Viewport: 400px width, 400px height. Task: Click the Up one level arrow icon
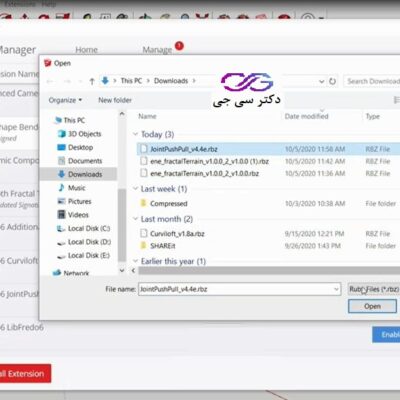92,81
